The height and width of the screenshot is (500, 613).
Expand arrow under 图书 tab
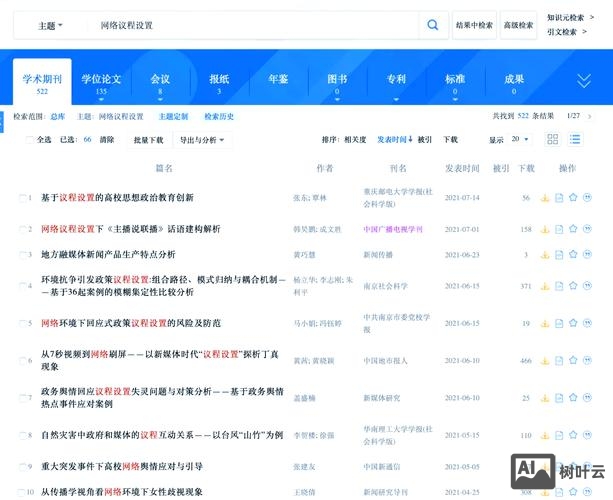(337, 99)
